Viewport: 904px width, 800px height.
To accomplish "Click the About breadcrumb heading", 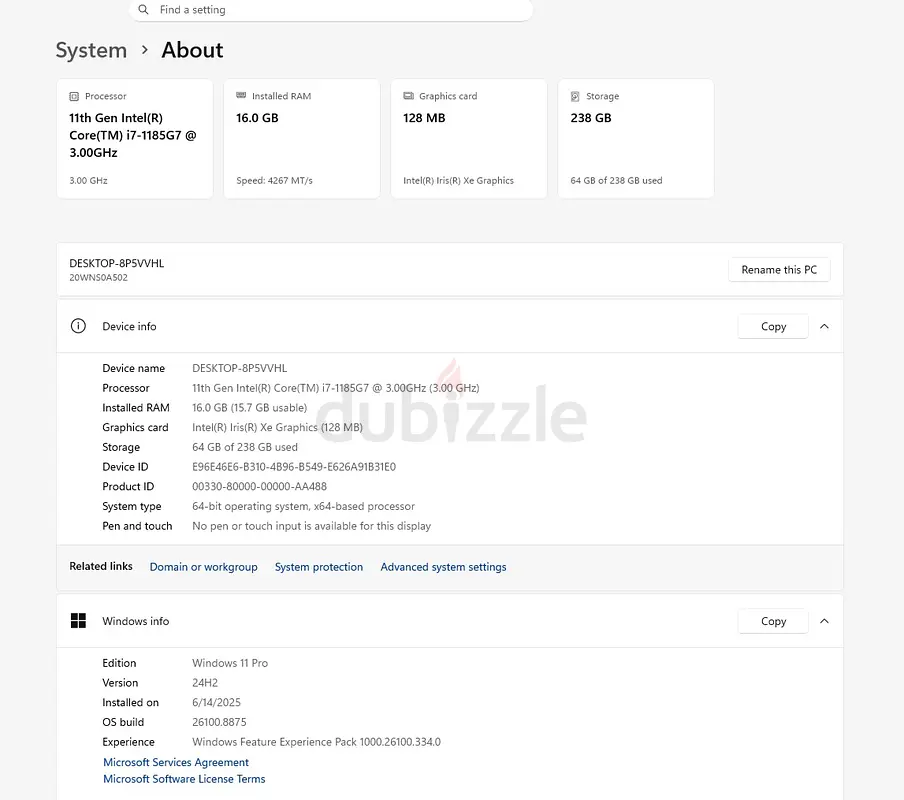I will coord(192,50).
